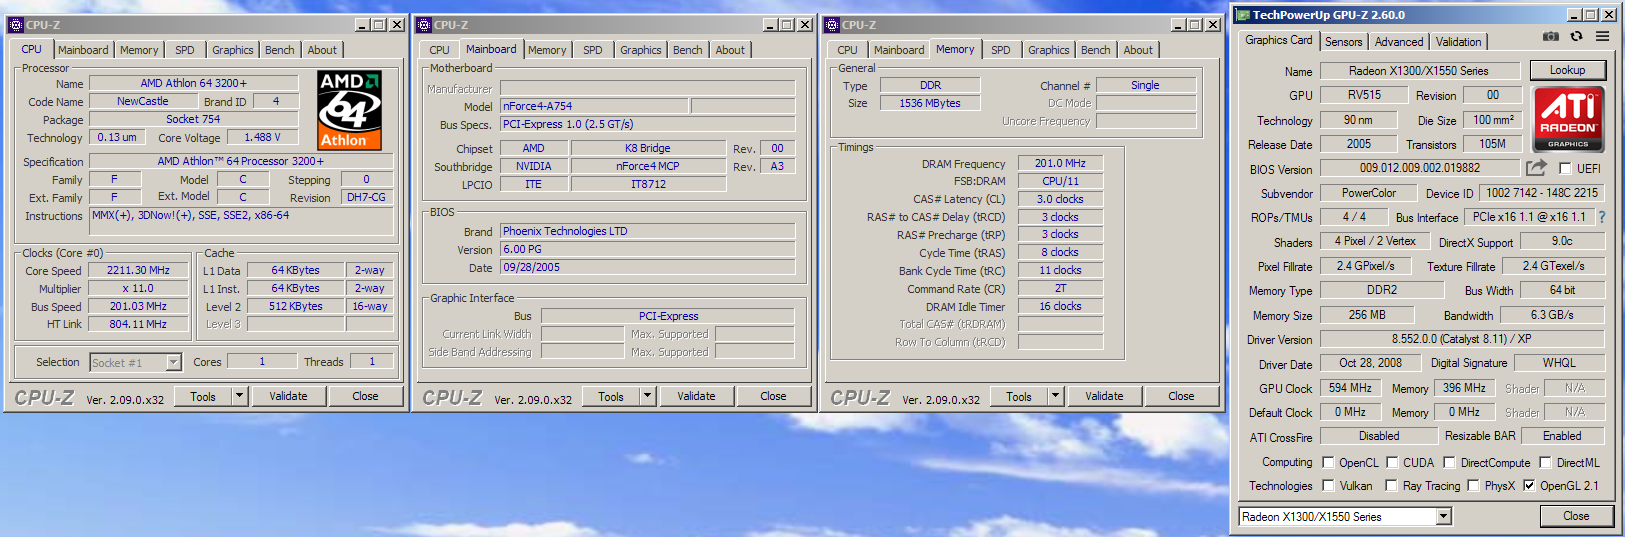Open the Validation tab in GPU-Z

(x=1459, y=42)
